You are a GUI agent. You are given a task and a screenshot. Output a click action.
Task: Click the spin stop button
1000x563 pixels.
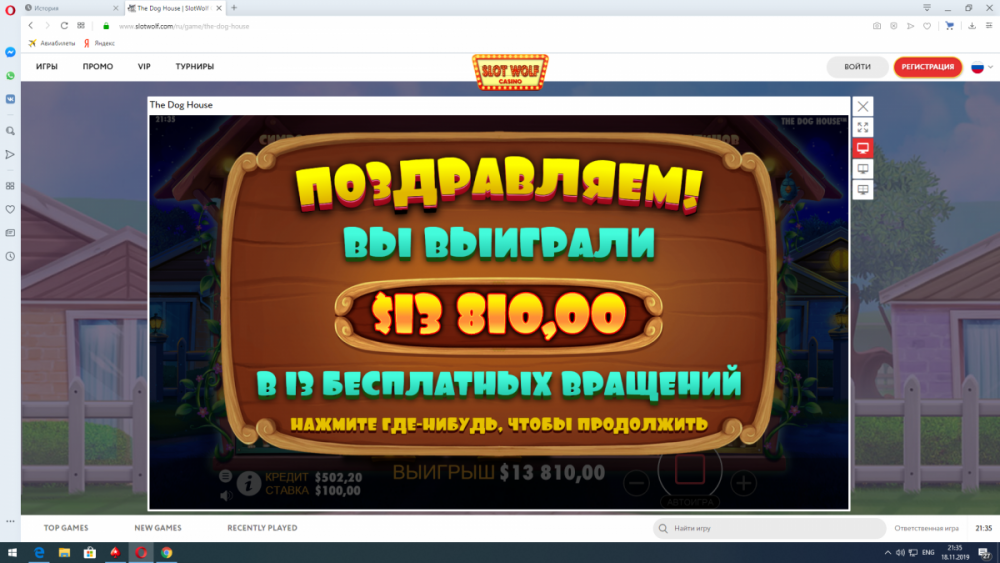pos(690,469)
